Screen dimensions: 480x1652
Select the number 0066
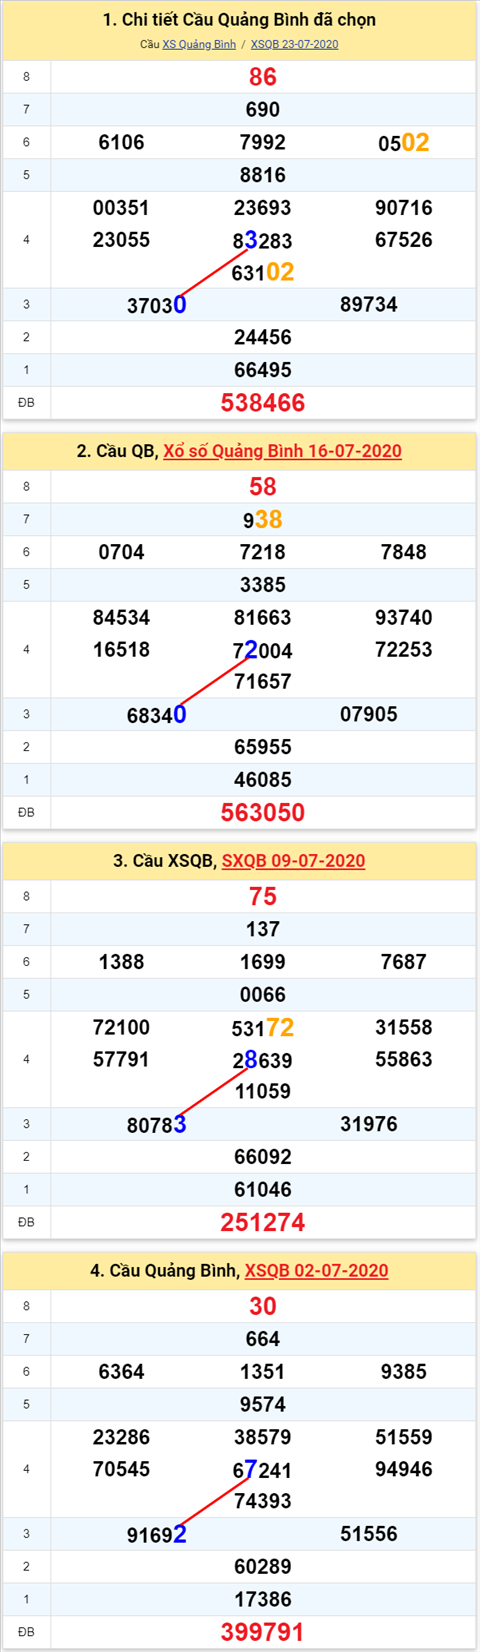click(x=263, y=995)
